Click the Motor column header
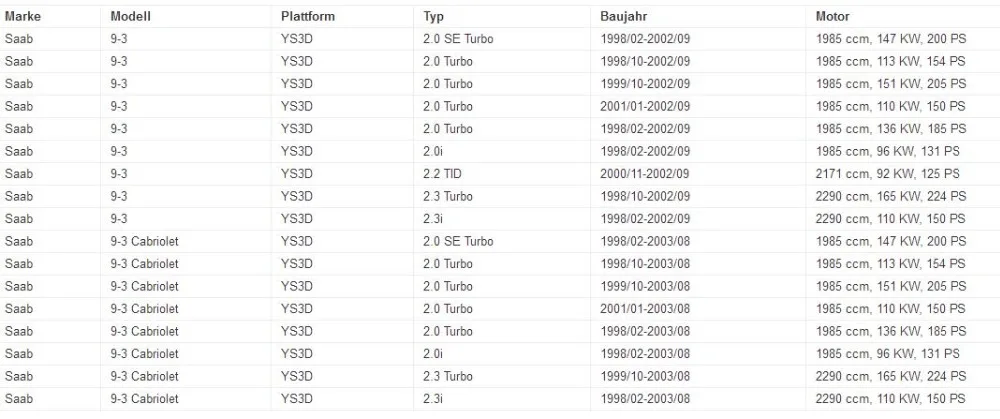The image size is (1000, 419). (x=832, y=17)
